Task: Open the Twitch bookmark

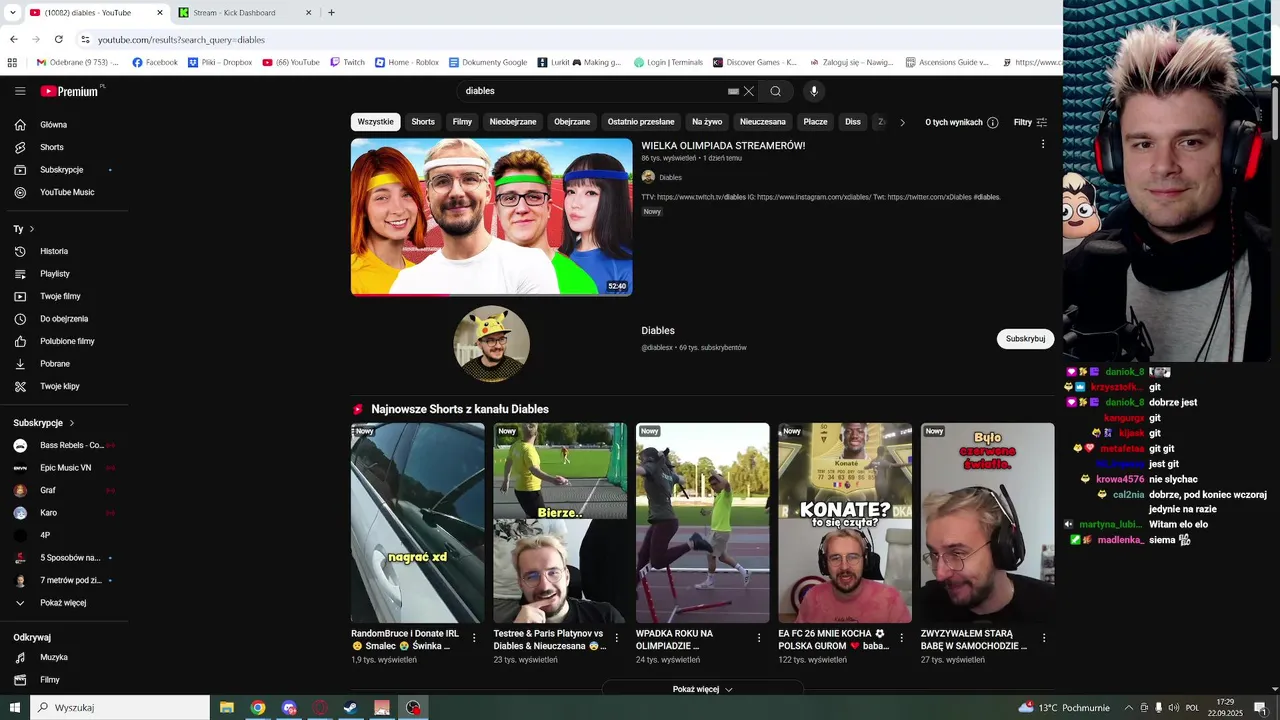Action: click(347, 62)
